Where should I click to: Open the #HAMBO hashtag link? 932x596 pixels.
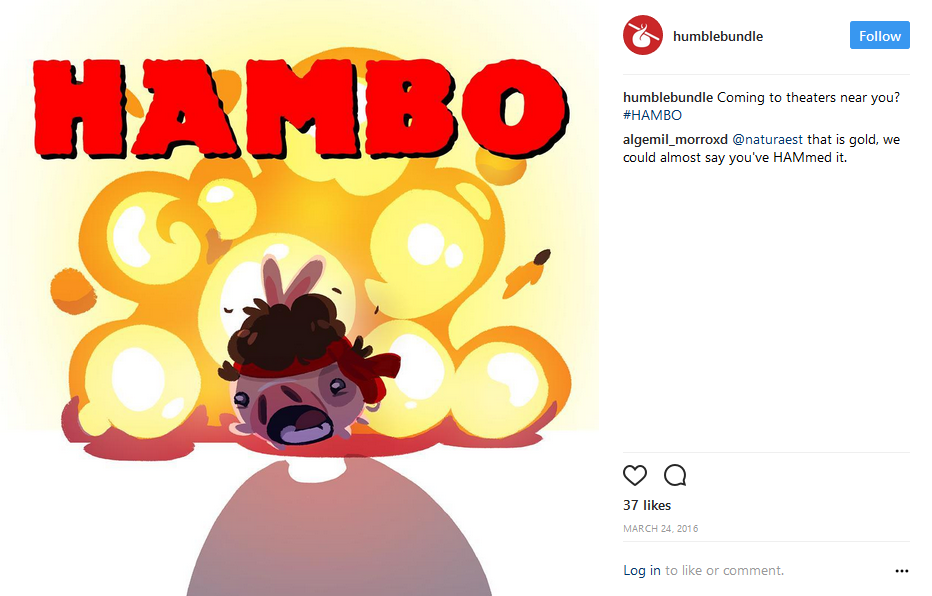pos(652,115)
